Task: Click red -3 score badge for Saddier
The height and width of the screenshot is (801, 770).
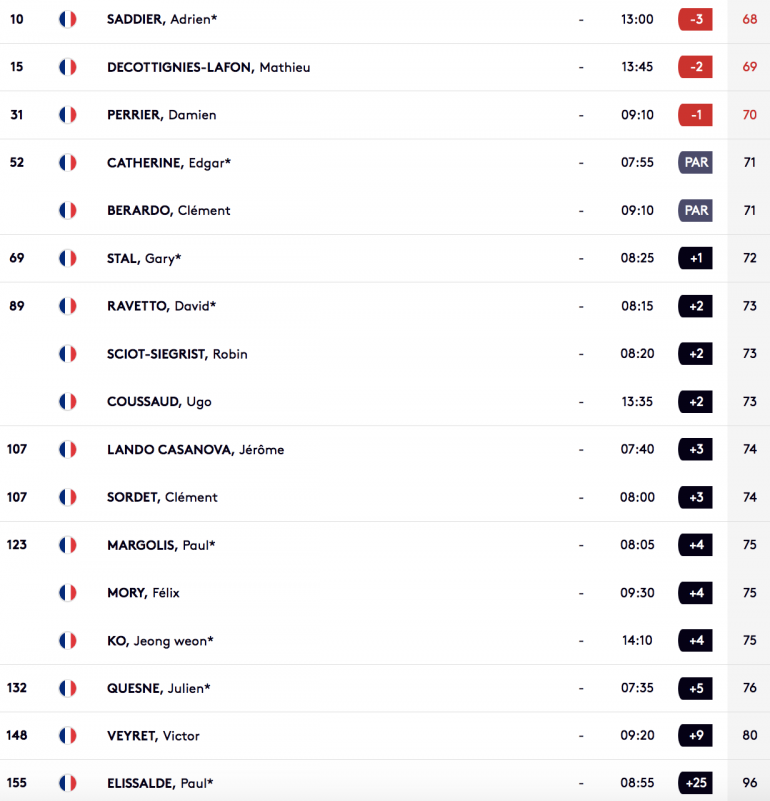Action: (695, 19)
